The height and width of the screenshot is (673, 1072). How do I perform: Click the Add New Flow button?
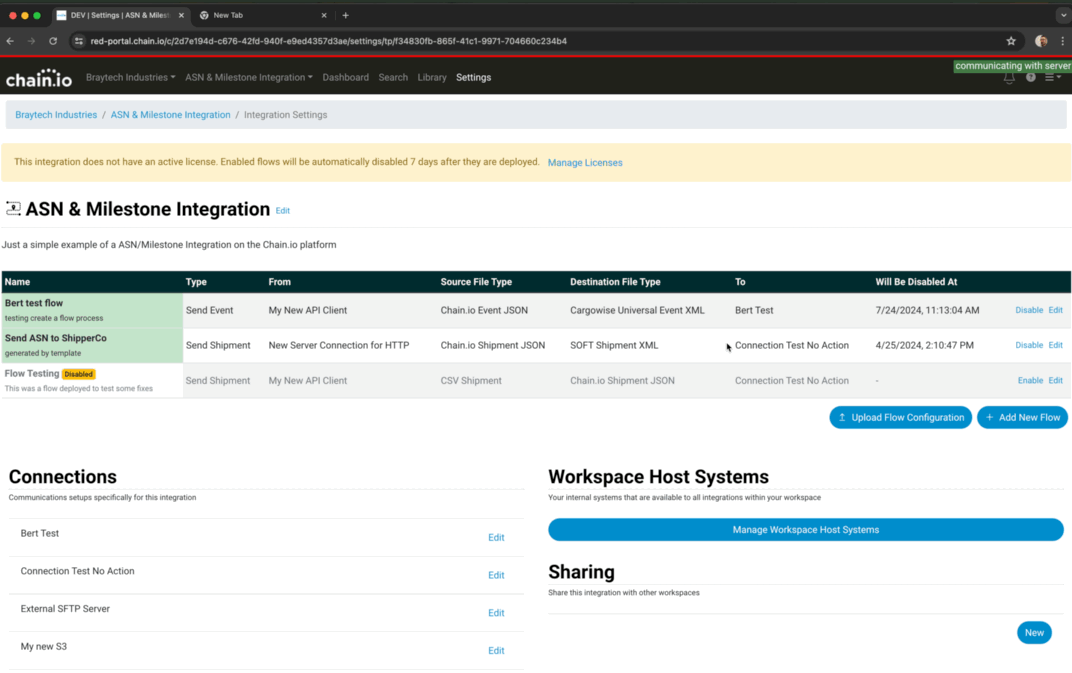1022,417
